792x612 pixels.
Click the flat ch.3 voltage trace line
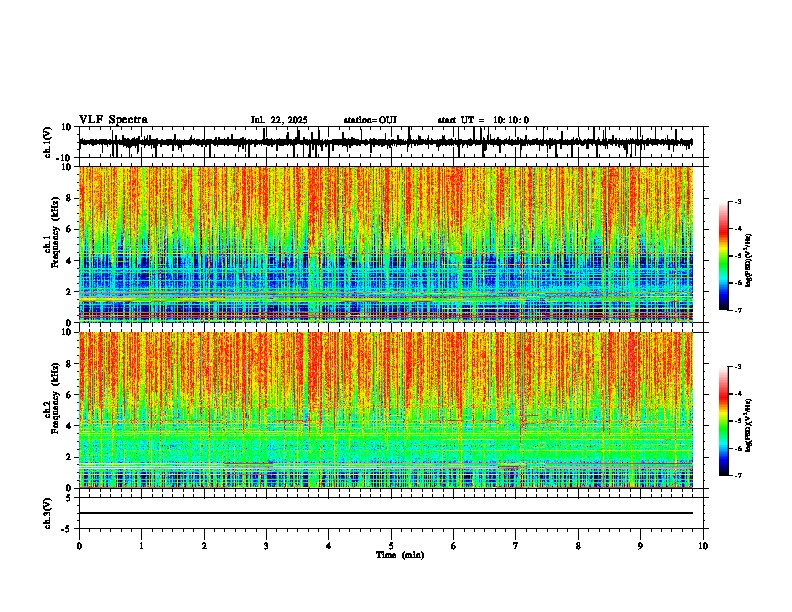click(x=386, y=513)
